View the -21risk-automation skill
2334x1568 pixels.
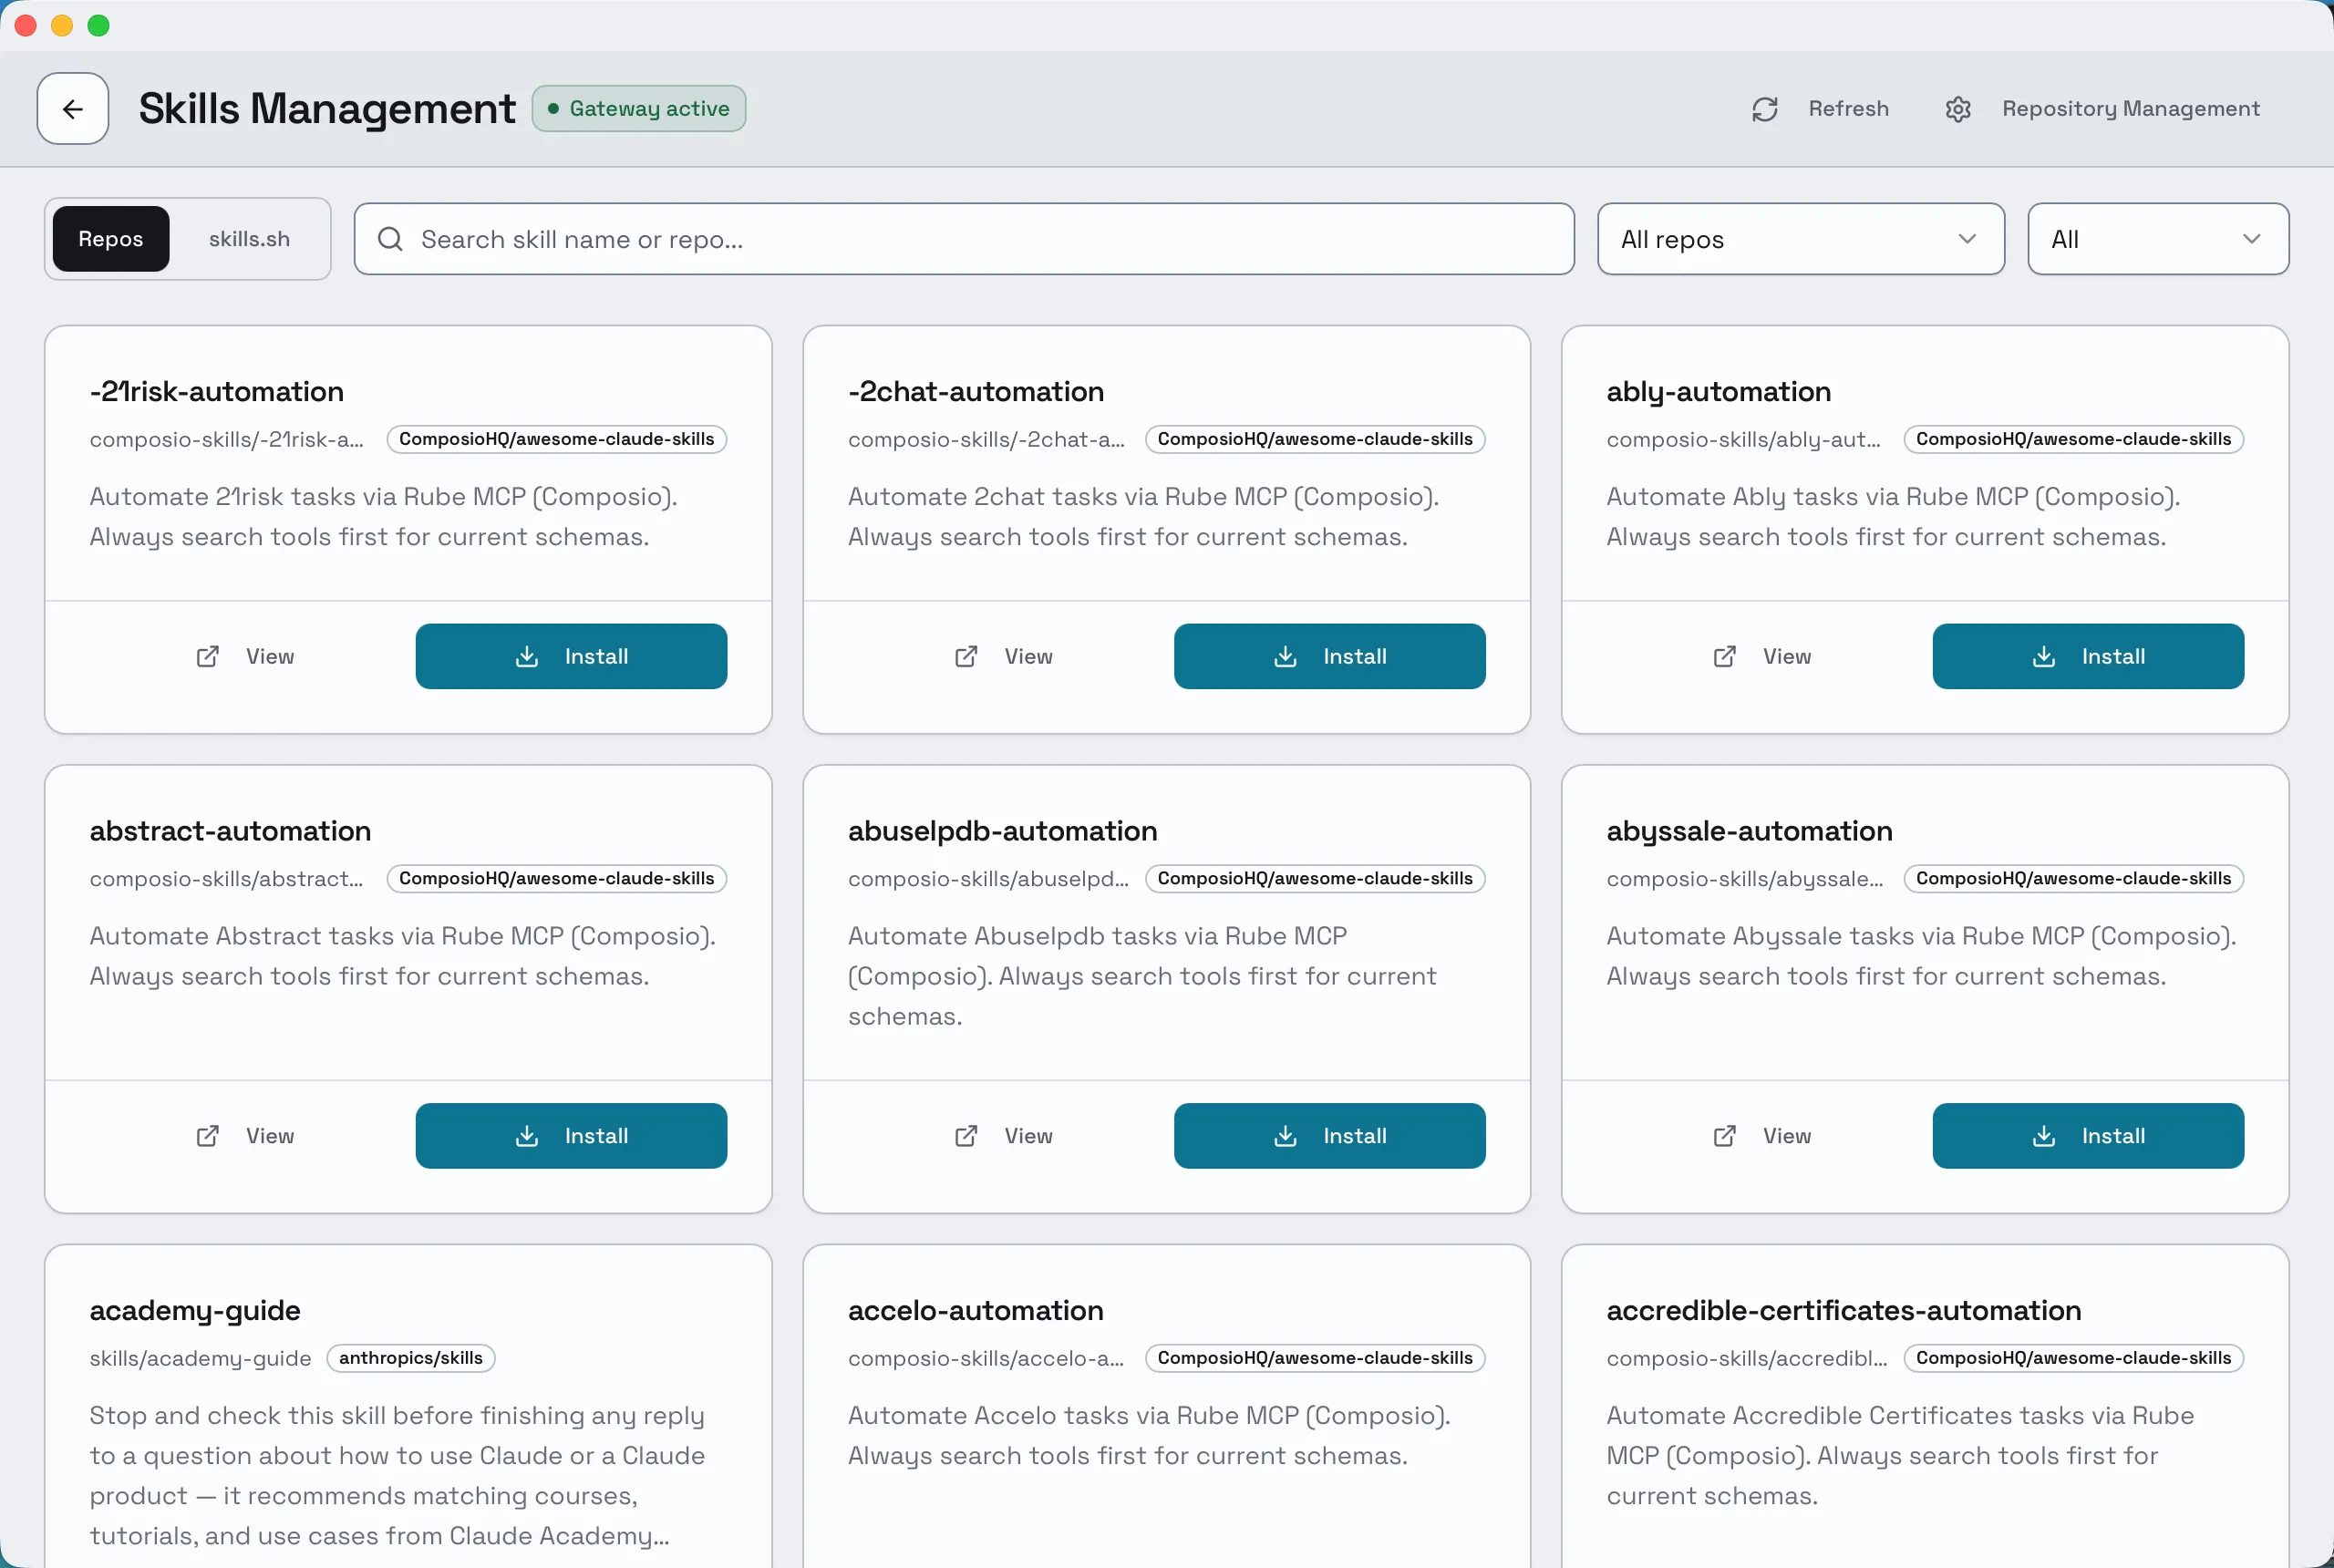(x=245, y=657)
